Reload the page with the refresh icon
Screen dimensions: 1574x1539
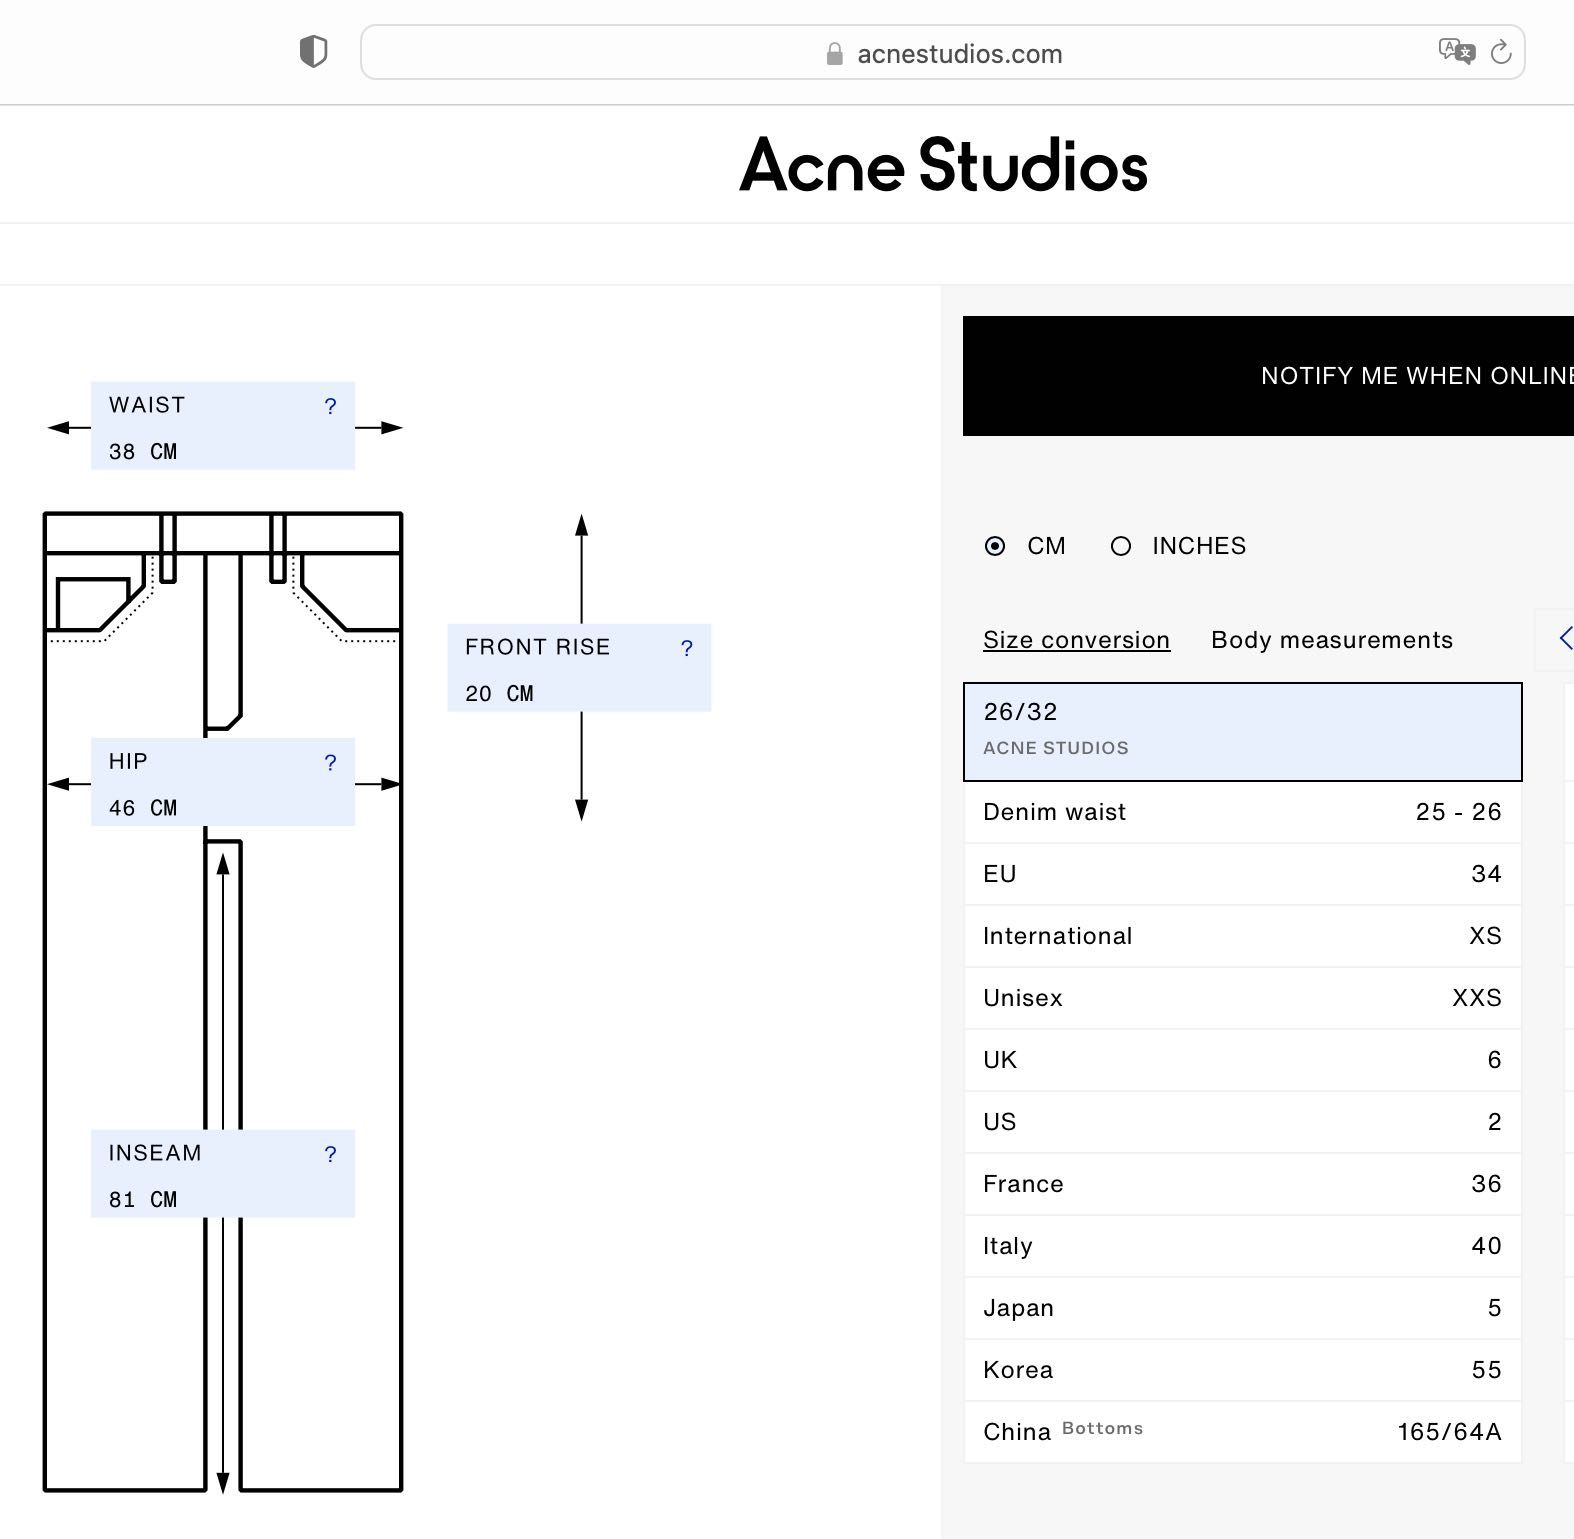[1501, 52]
